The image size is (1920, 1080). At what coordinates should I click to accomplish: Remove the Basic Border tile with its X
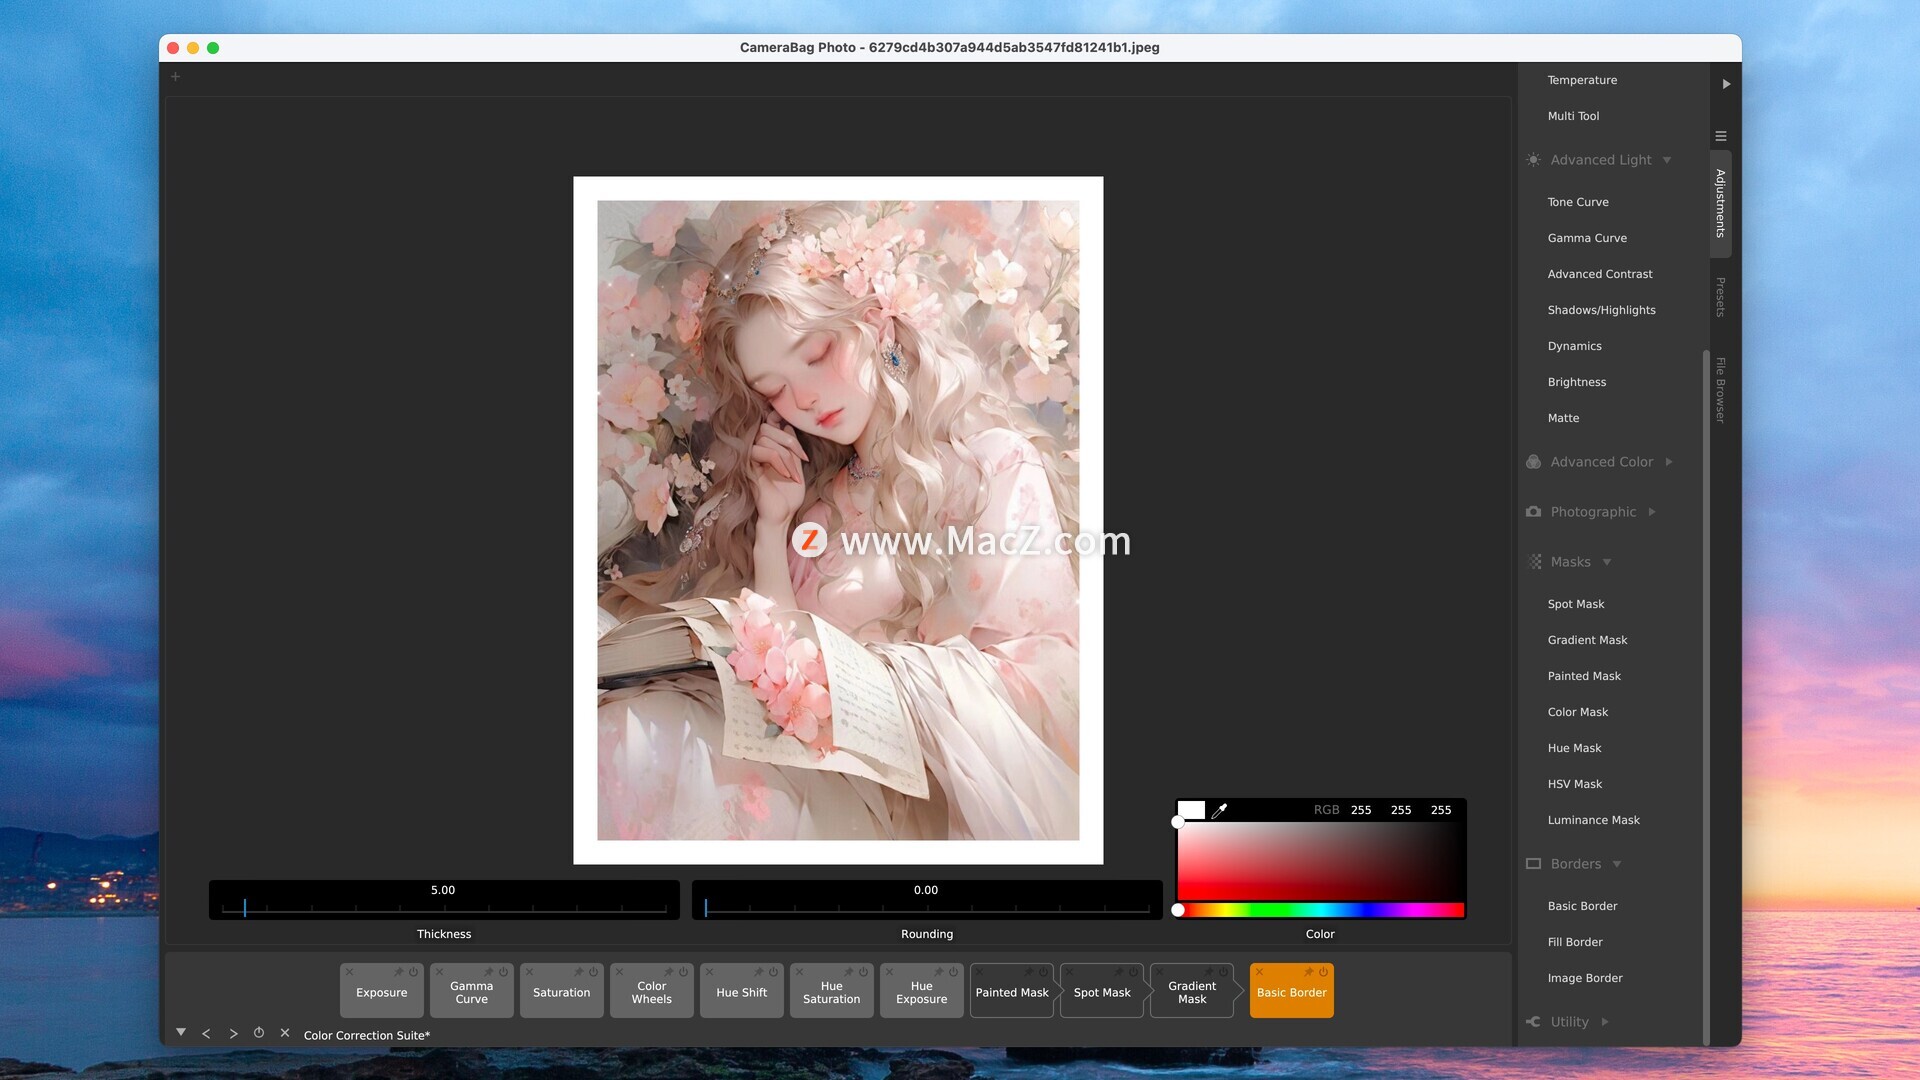[1259, 972]
